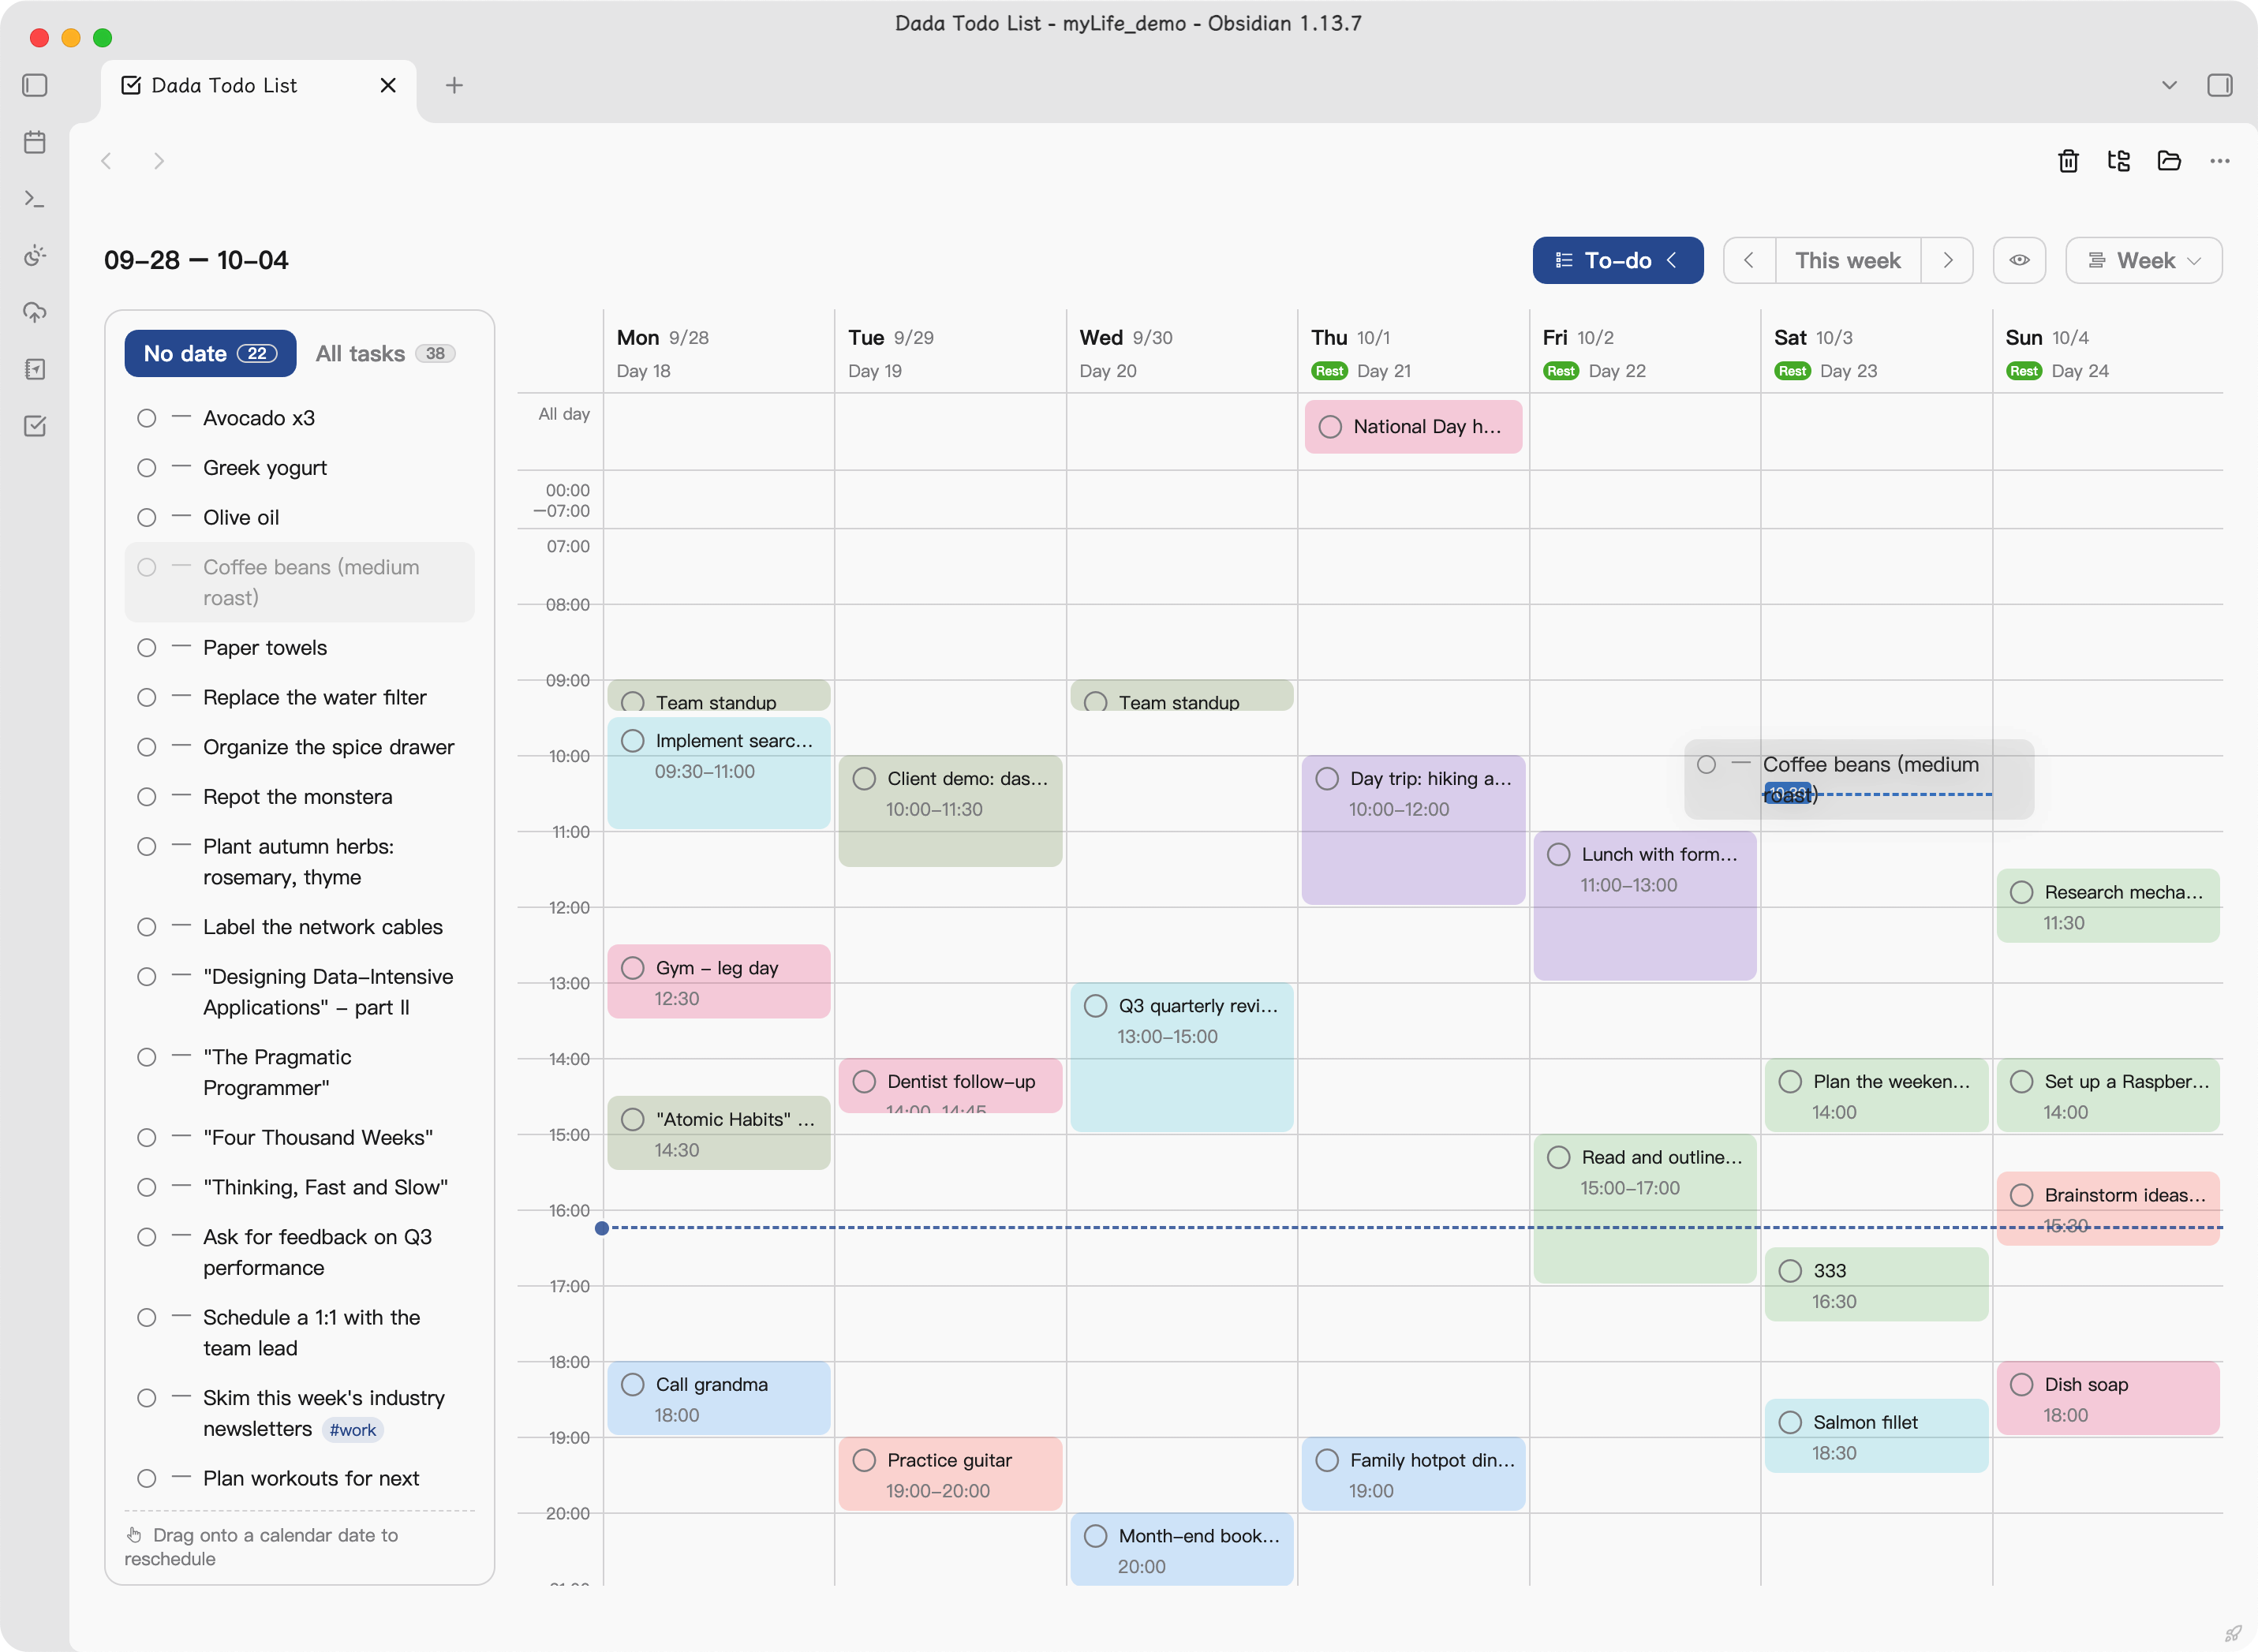Open the checkbox todo ribbon icon
Viewport: 2258px width, 1652px height.
tap(35, 426)
